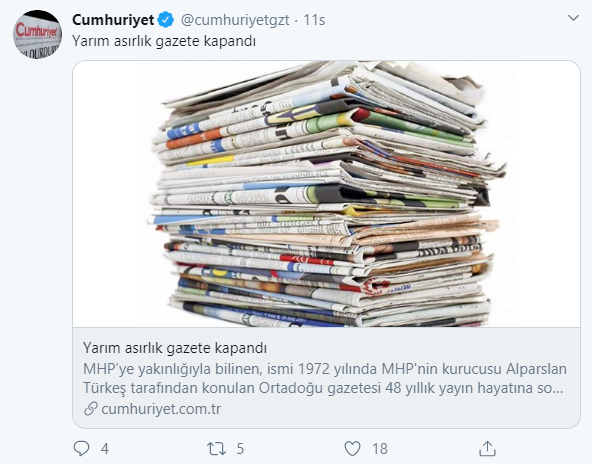Click the separator dot before the 11s timestamp

tap(296, 20)
